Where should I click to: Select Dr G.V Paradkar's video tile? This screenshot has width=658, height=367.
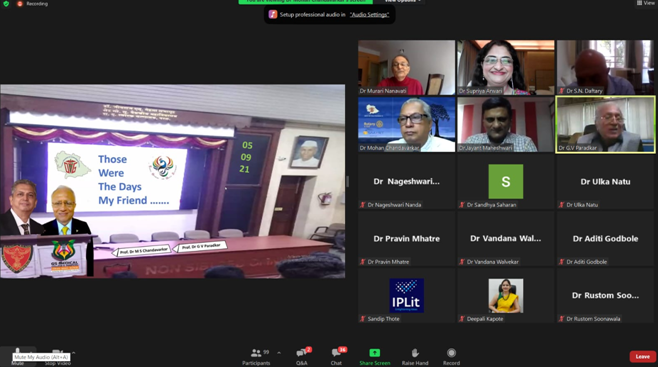click(x=605, y=125)
